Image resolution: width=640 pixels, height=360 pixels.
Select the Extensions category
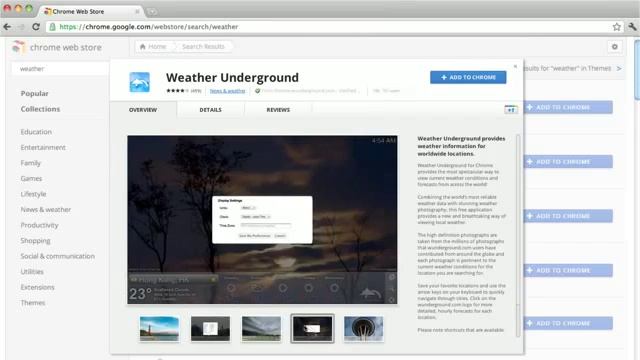point(37,287)
